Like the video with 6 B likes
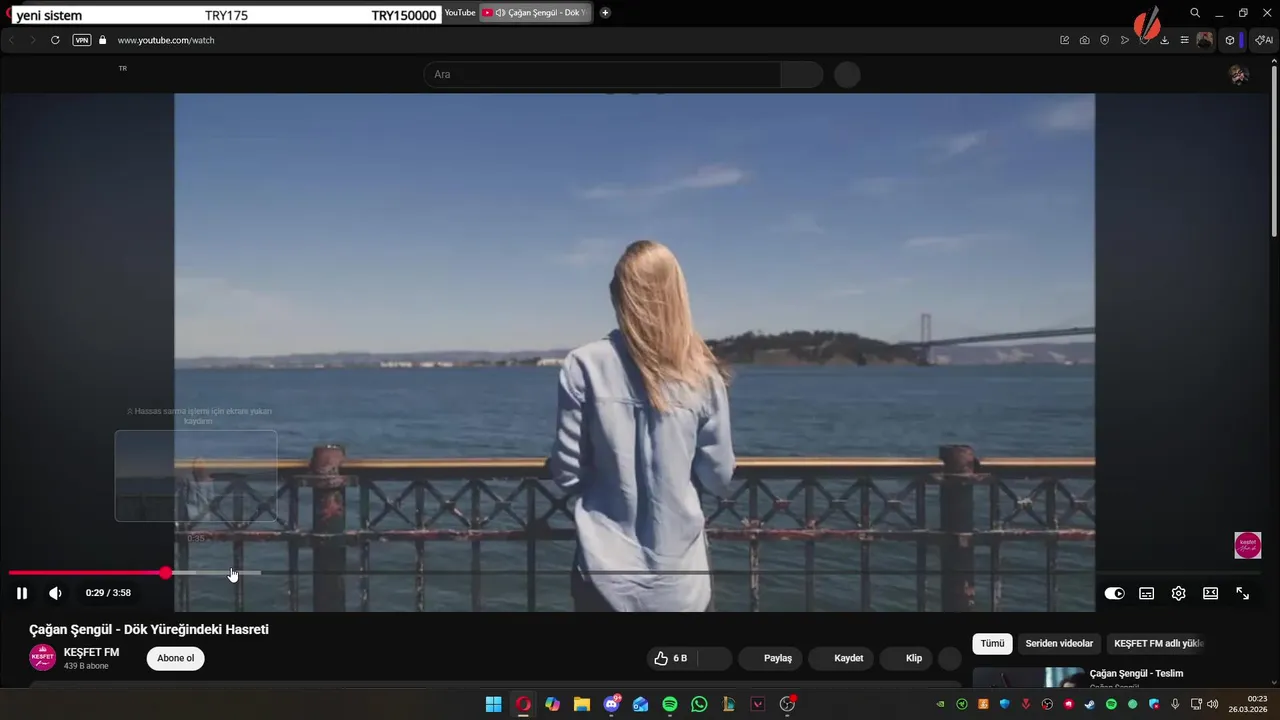This screenshot has width=1280, height=720. point(673,658)
